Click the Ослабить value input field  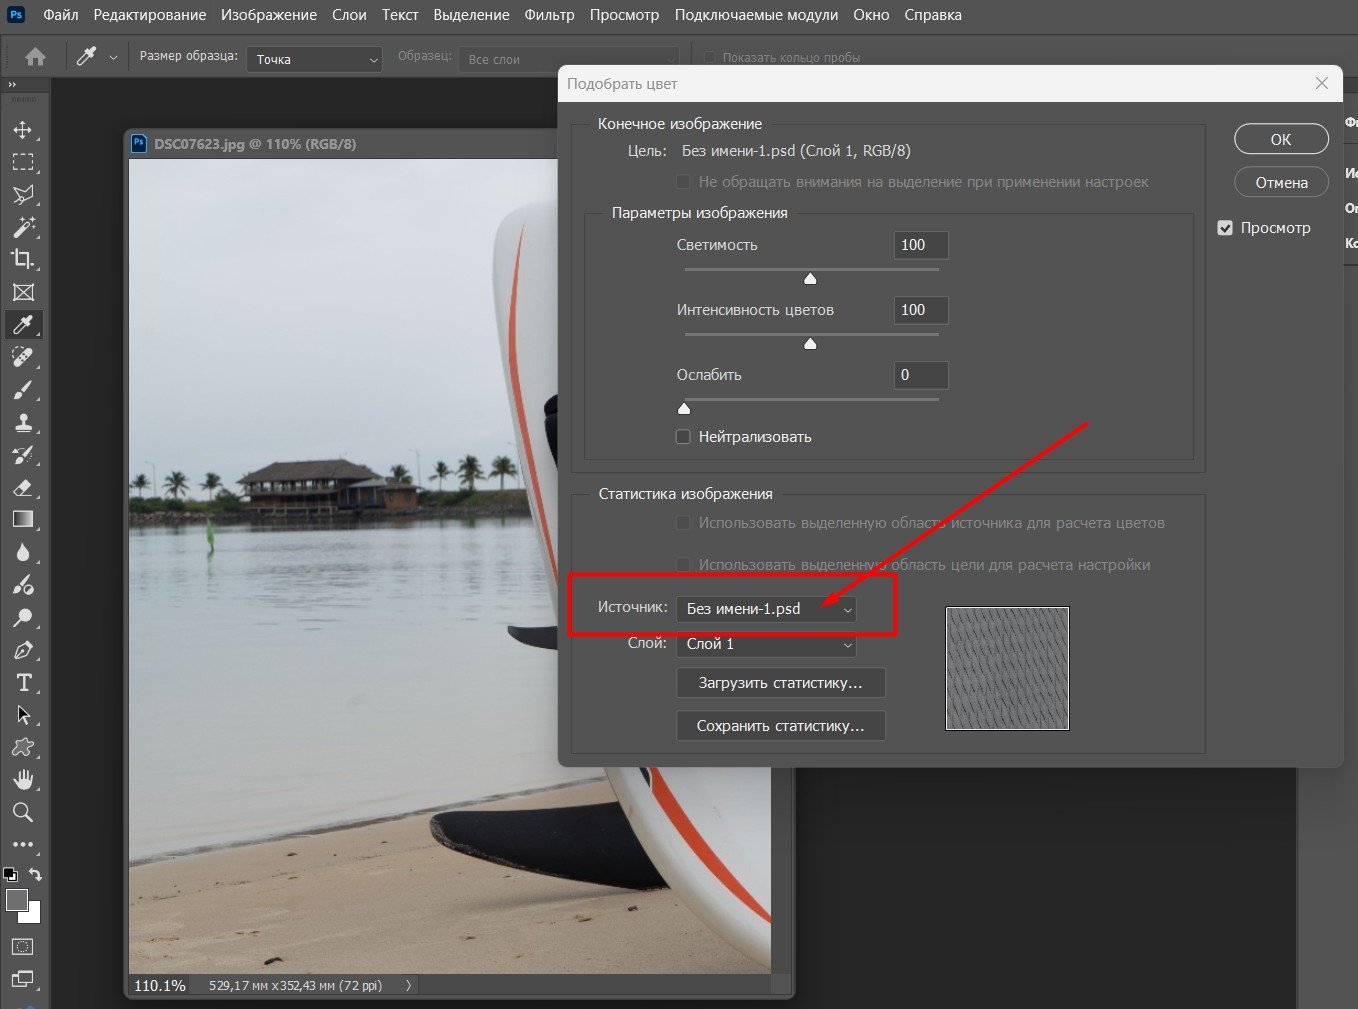click(920, 375)
